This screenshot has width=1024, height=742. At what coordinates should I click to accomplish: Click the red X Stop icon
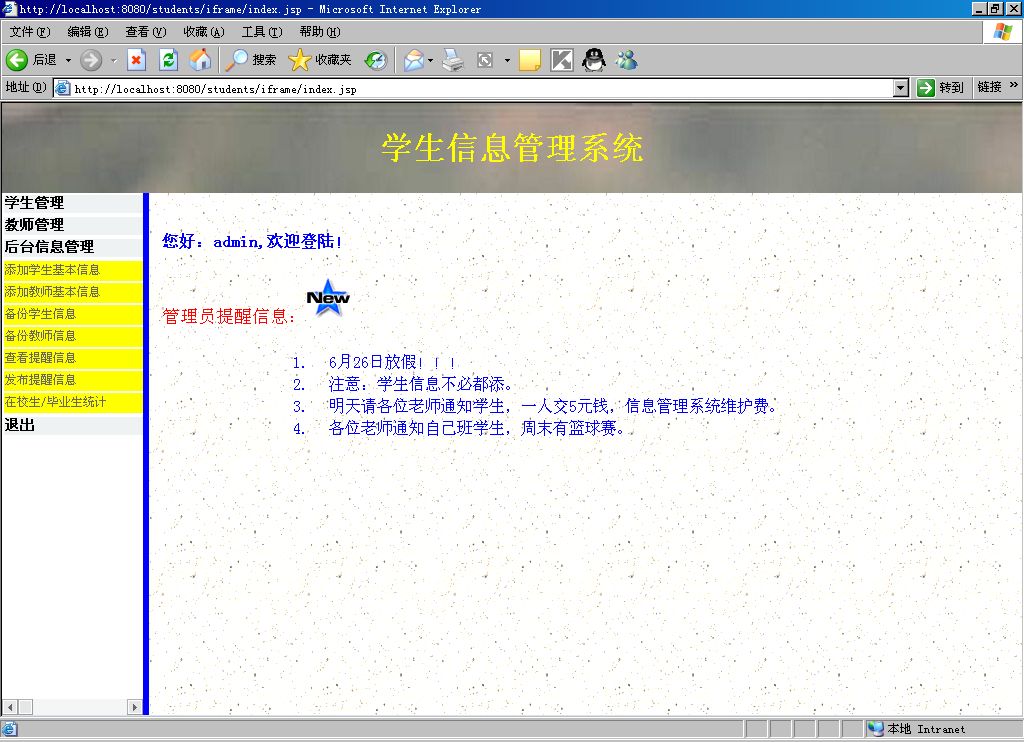(136, 60)
